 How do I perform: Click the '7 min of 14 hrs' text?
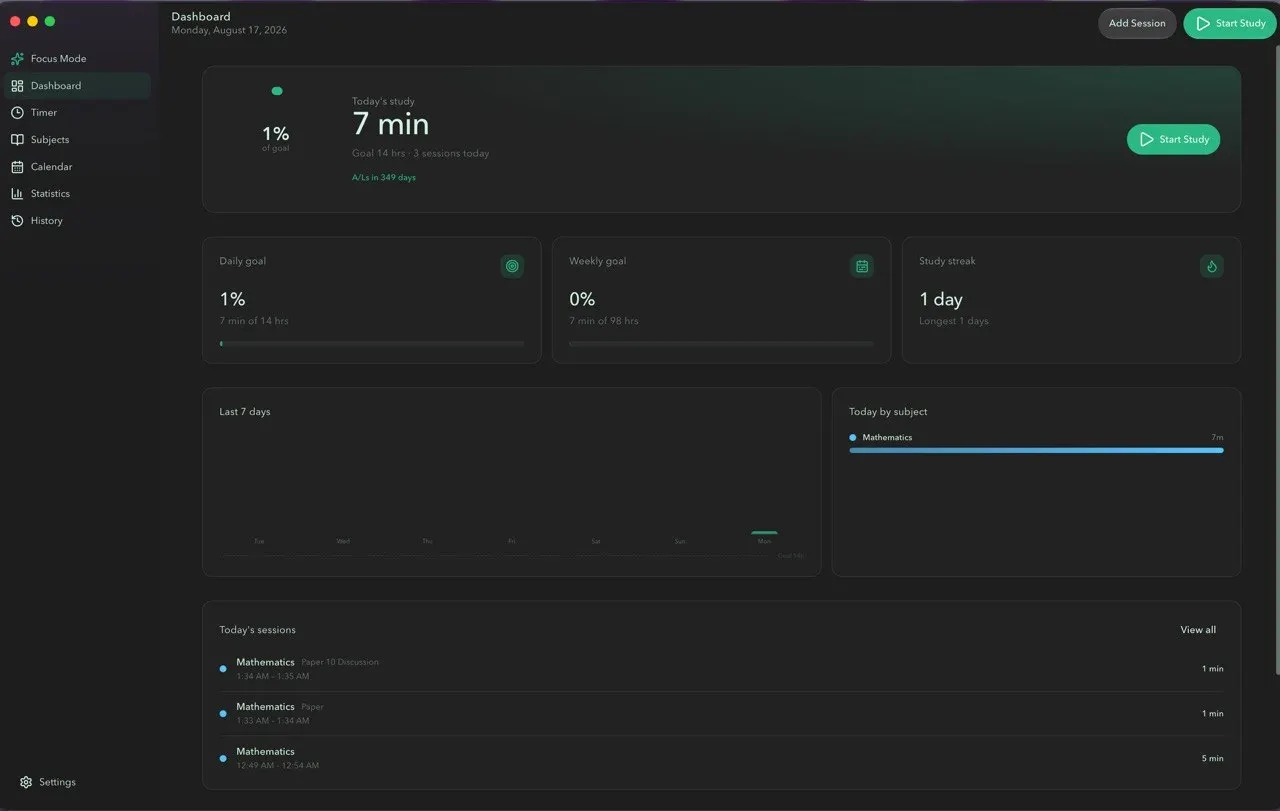pos(254,321)
